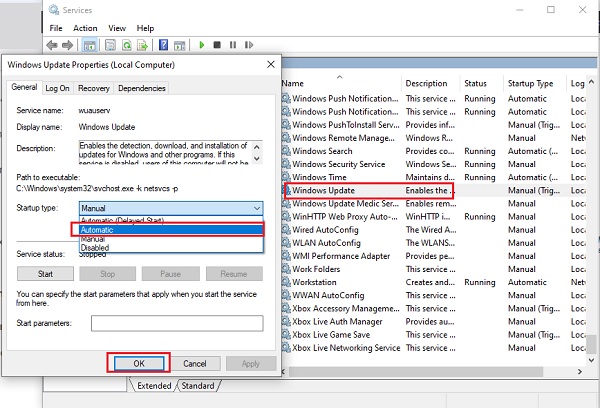Image resolution: width=600 pixels, height=408 pixels.
Task: Click the Forward arrow in Services toolbar
Action: [67, 45]
